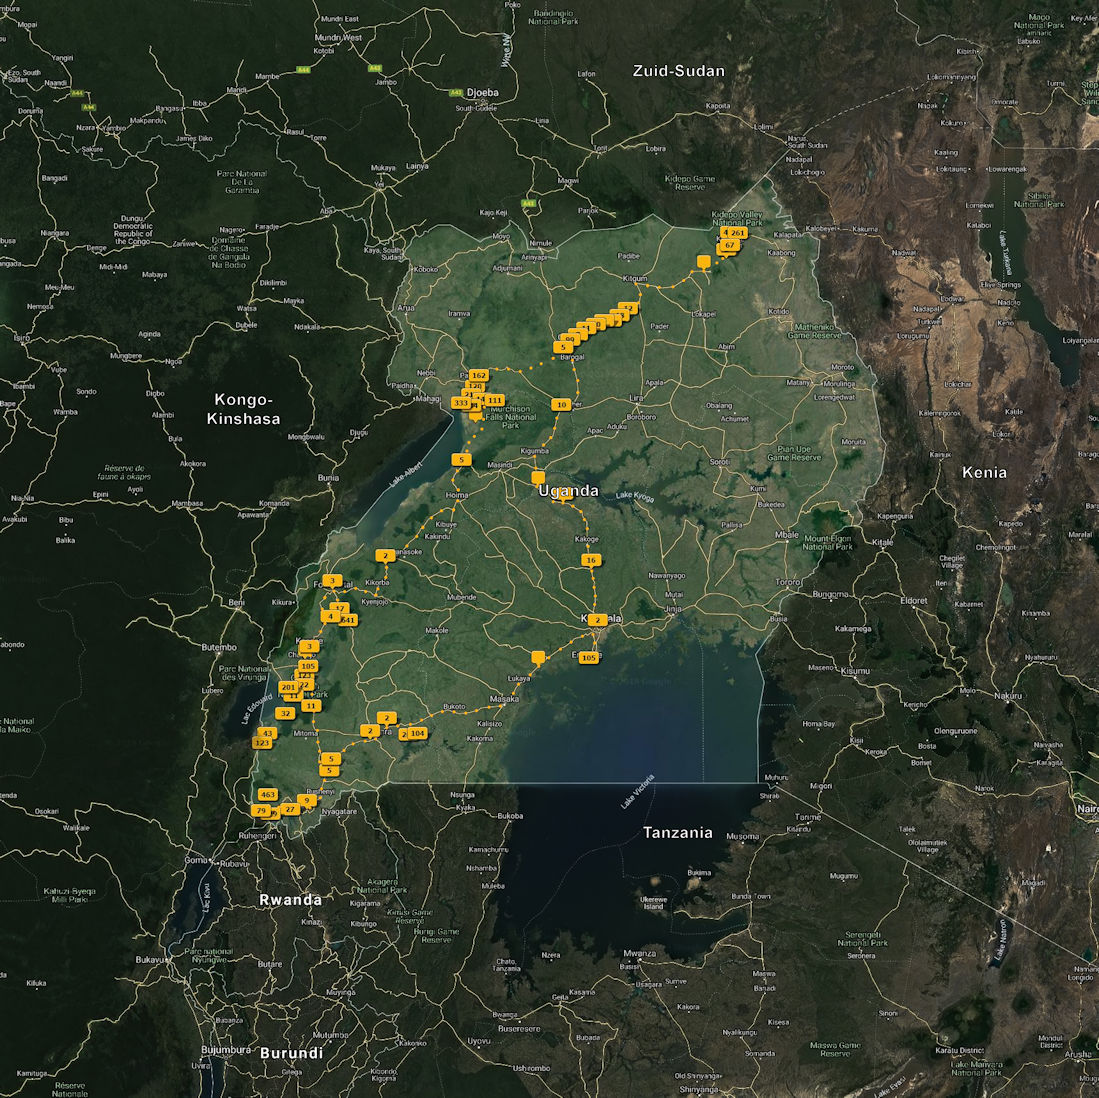Open the marker labeled 111 at Murchison Falls
Viewport: 1099px width, 1098px height.
coord(495,400)
